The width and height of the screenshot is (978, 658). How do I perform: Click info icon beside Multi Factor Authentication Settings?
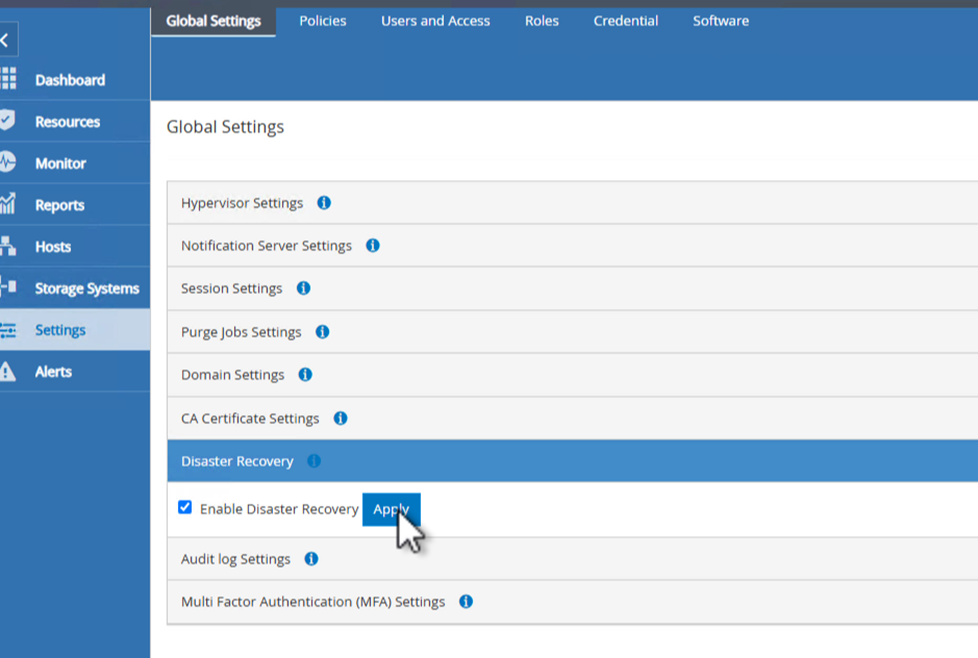[466, 602]
